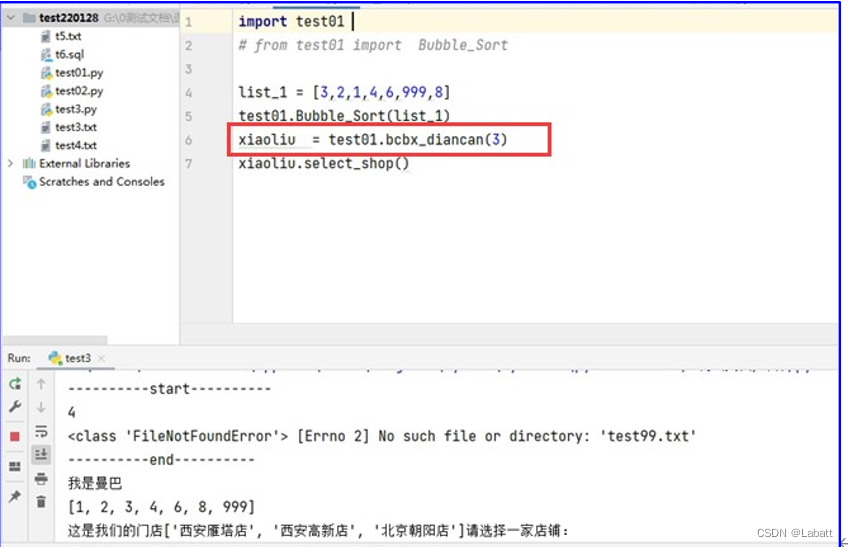Click t6.sql file icon
This screenshot has width=848, height=547.
coord(47,55)
